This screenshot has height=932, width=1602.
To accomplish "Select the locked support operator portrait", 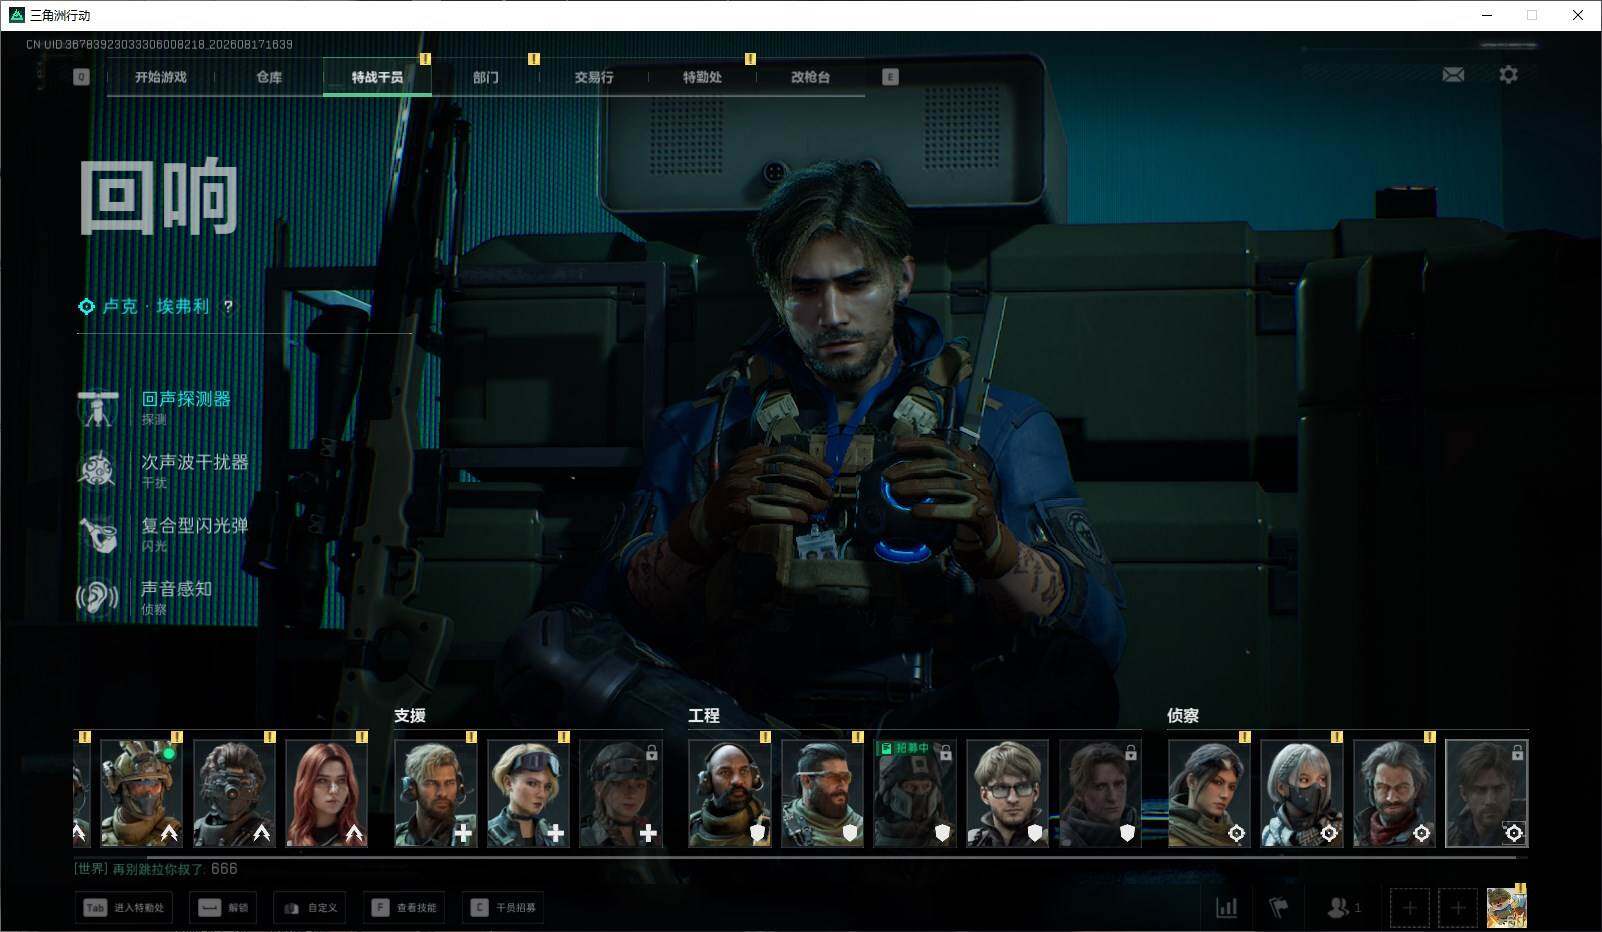I will pyautogui.click(x=620, y=793).
